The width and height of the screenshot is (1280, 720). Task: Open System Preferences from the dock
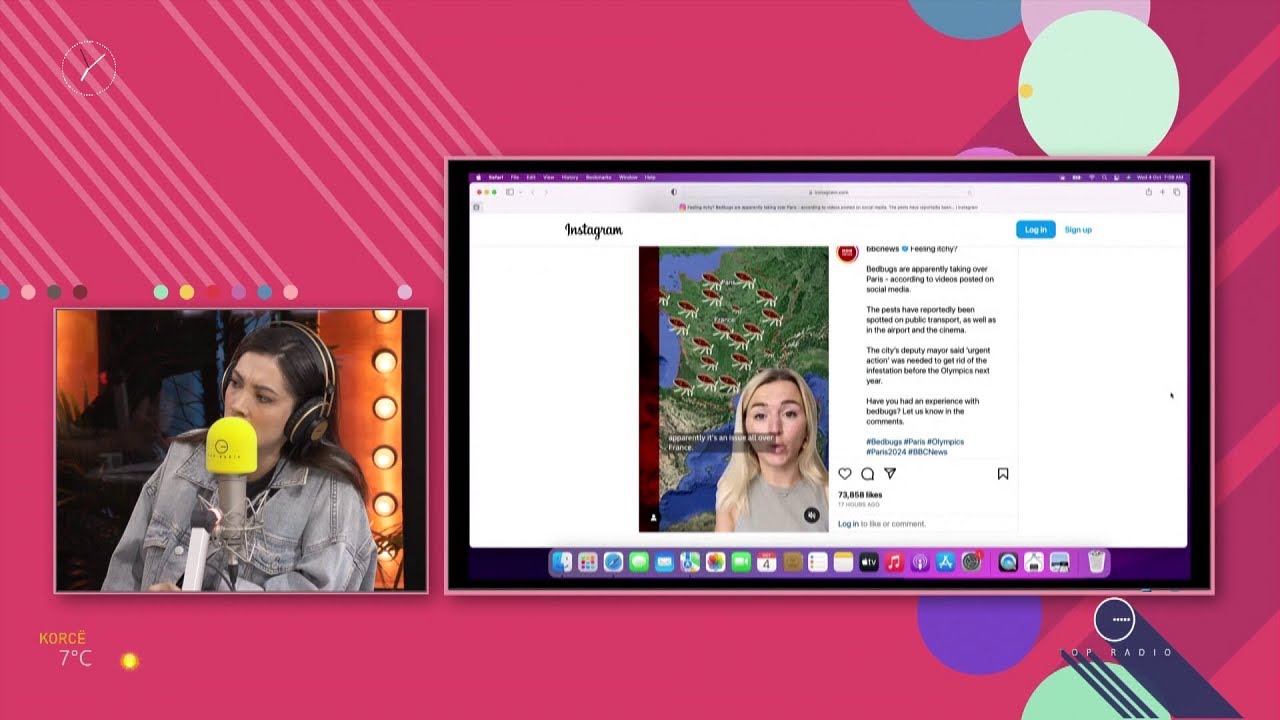coord(971,563)
